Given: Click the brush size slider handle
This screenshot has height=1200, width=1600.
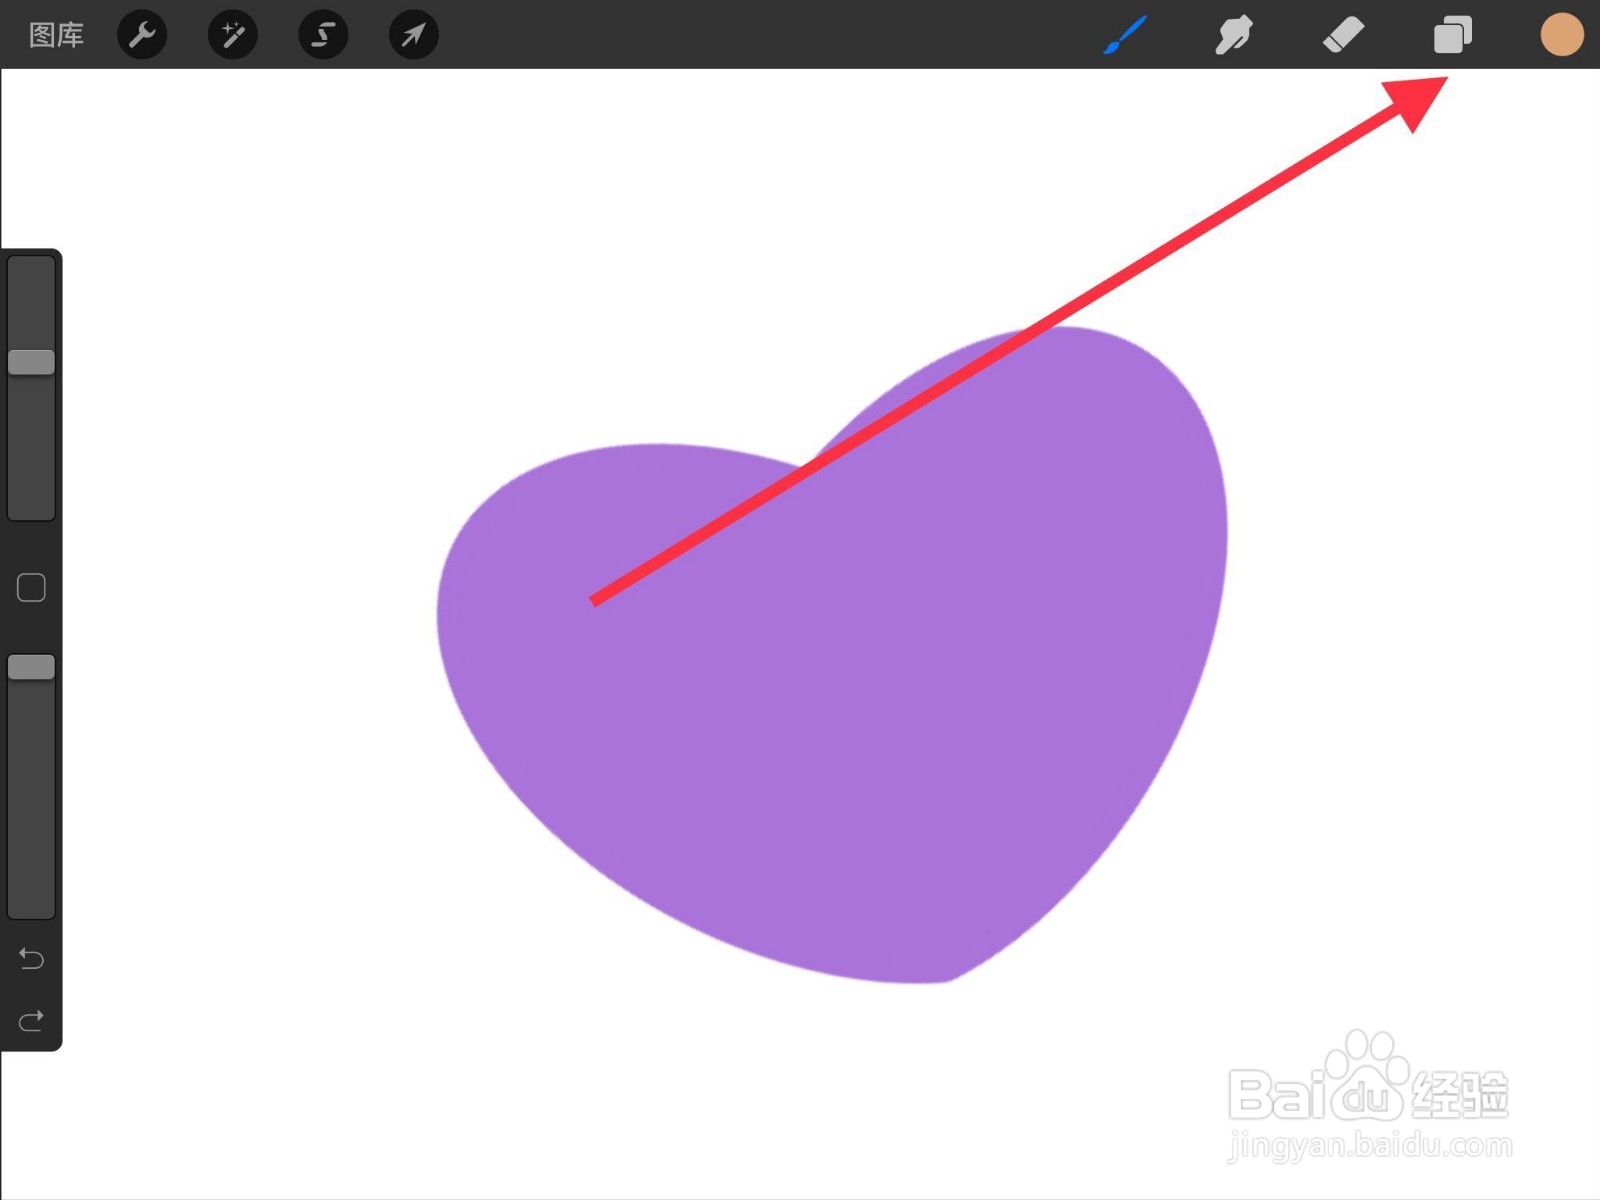Looking at the screenshot, I should coord(31,362).
